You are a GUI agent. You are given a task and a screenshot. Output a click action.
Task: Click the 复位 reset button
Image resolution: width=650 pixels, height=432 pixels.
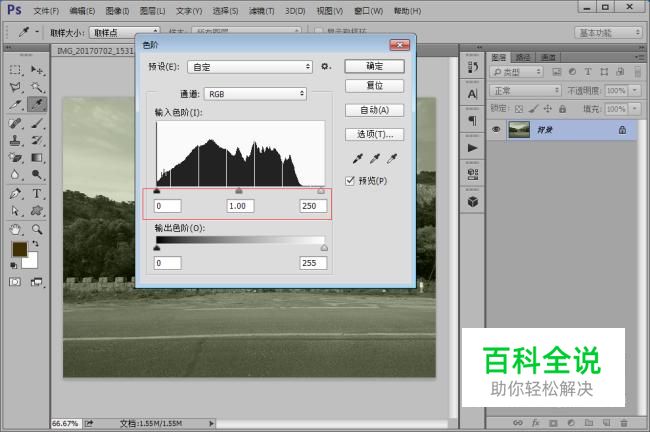click(x=374, y=86)
